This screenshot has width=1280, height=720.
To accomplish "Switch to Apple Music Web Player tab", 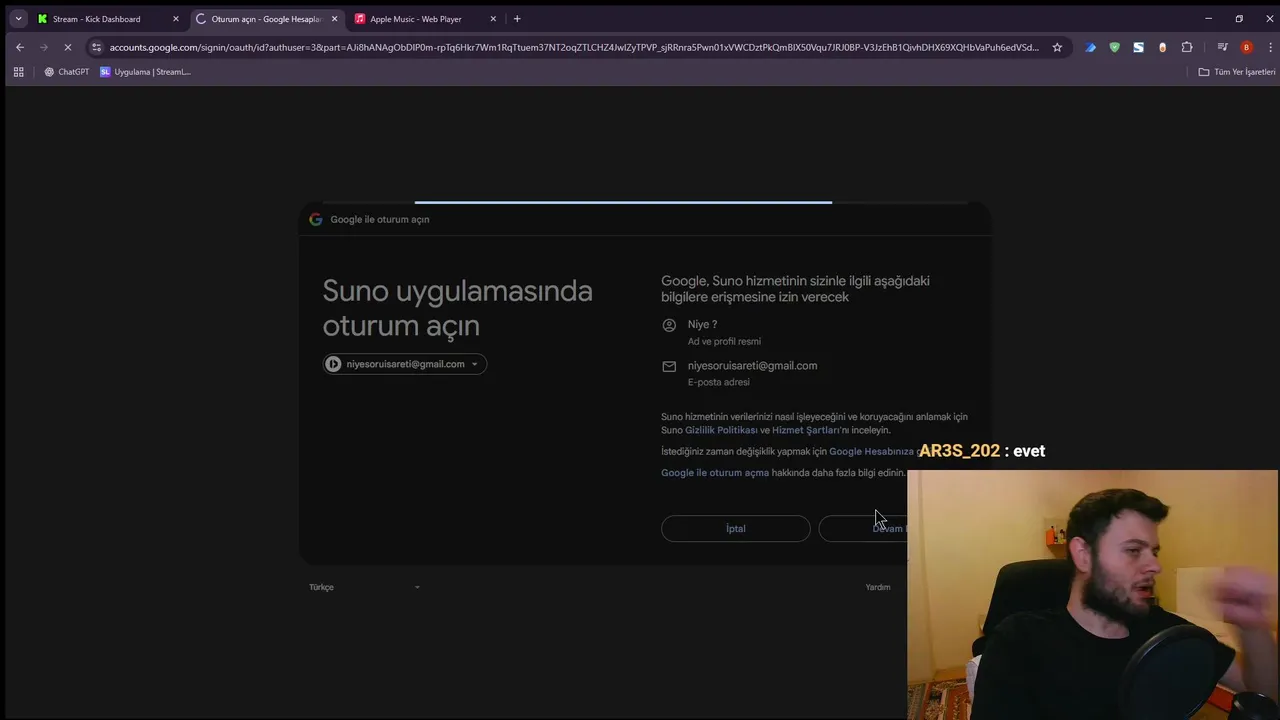I will coord(415,19).
